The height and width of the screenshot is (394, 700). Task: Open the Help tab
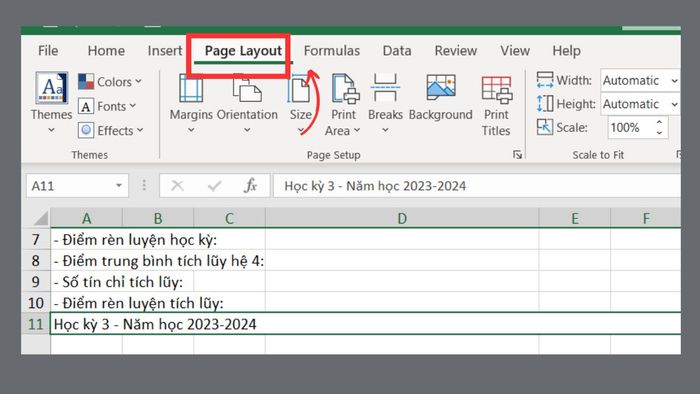coord(567,50)
